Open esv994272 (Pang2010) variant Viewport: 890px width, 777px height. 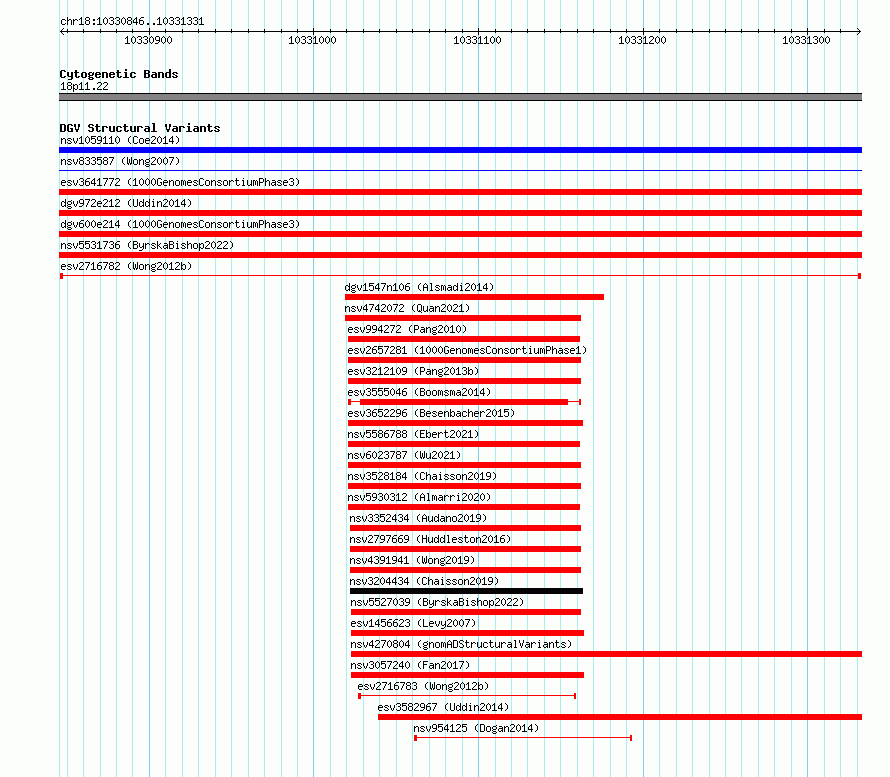[x=408, y=329]
